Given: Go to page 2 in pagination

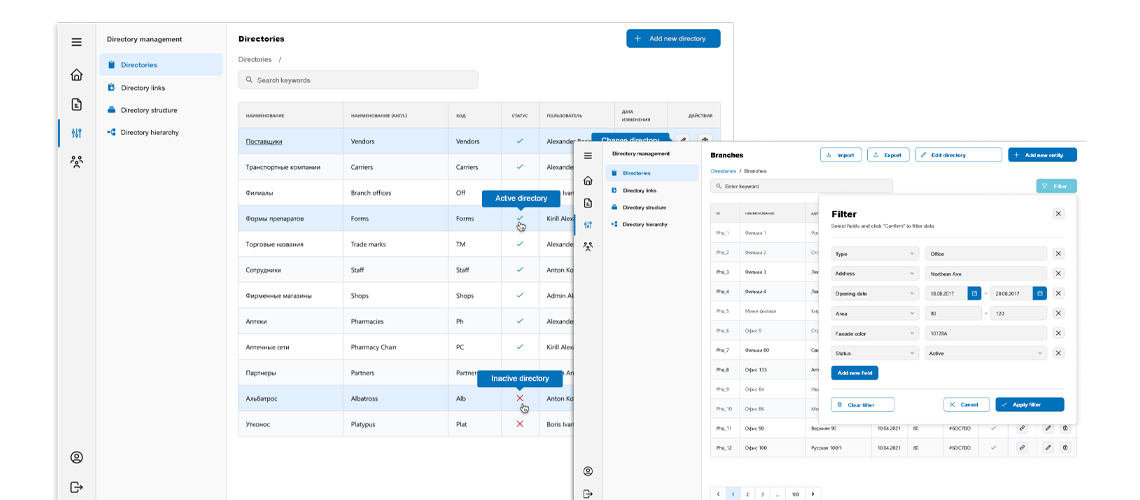Looking at the screenshot, I should point(747,494).
